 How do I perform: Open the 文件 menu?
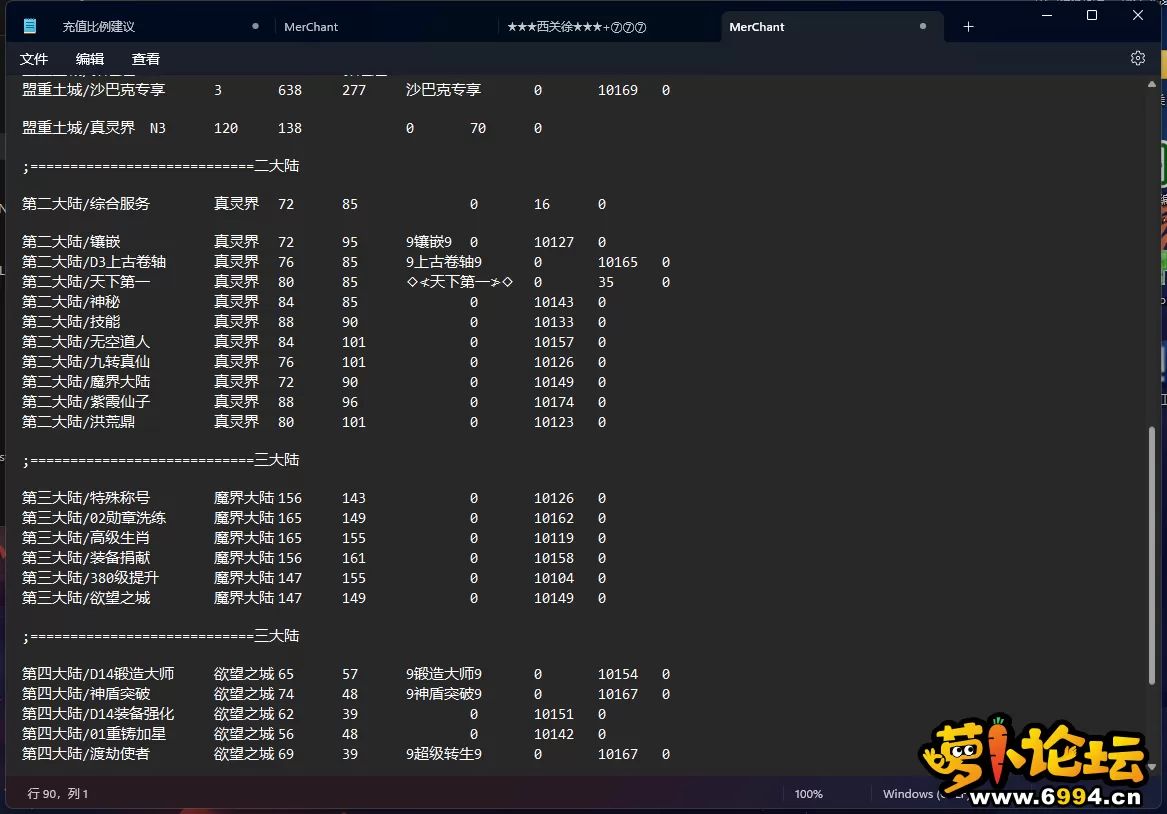(33, 59)
